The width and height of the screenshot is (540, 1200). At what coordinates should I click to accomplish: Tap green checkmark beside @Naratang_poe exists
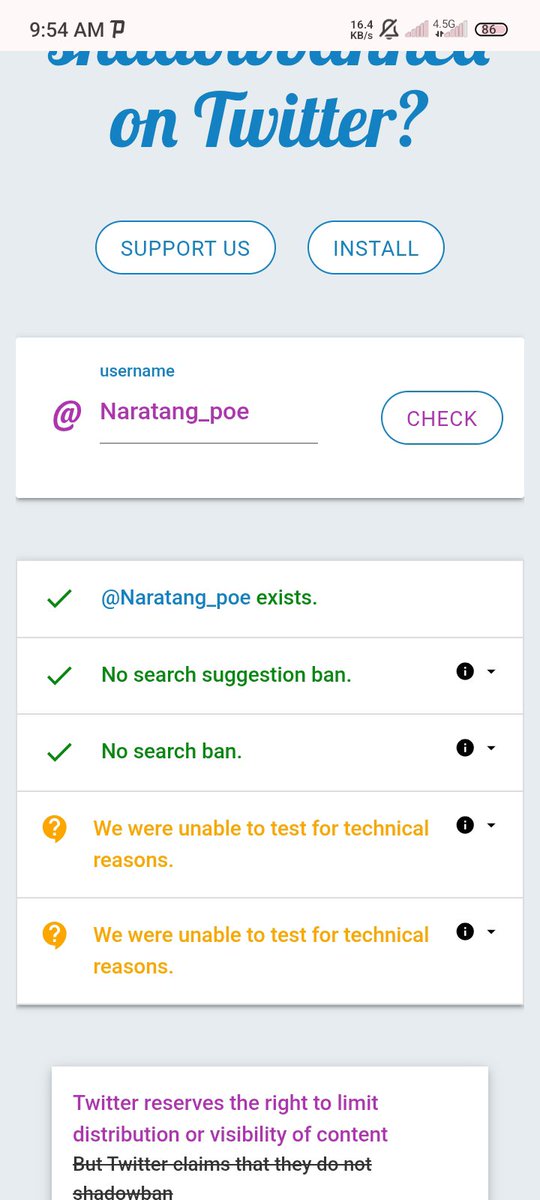tap(60, 599)
